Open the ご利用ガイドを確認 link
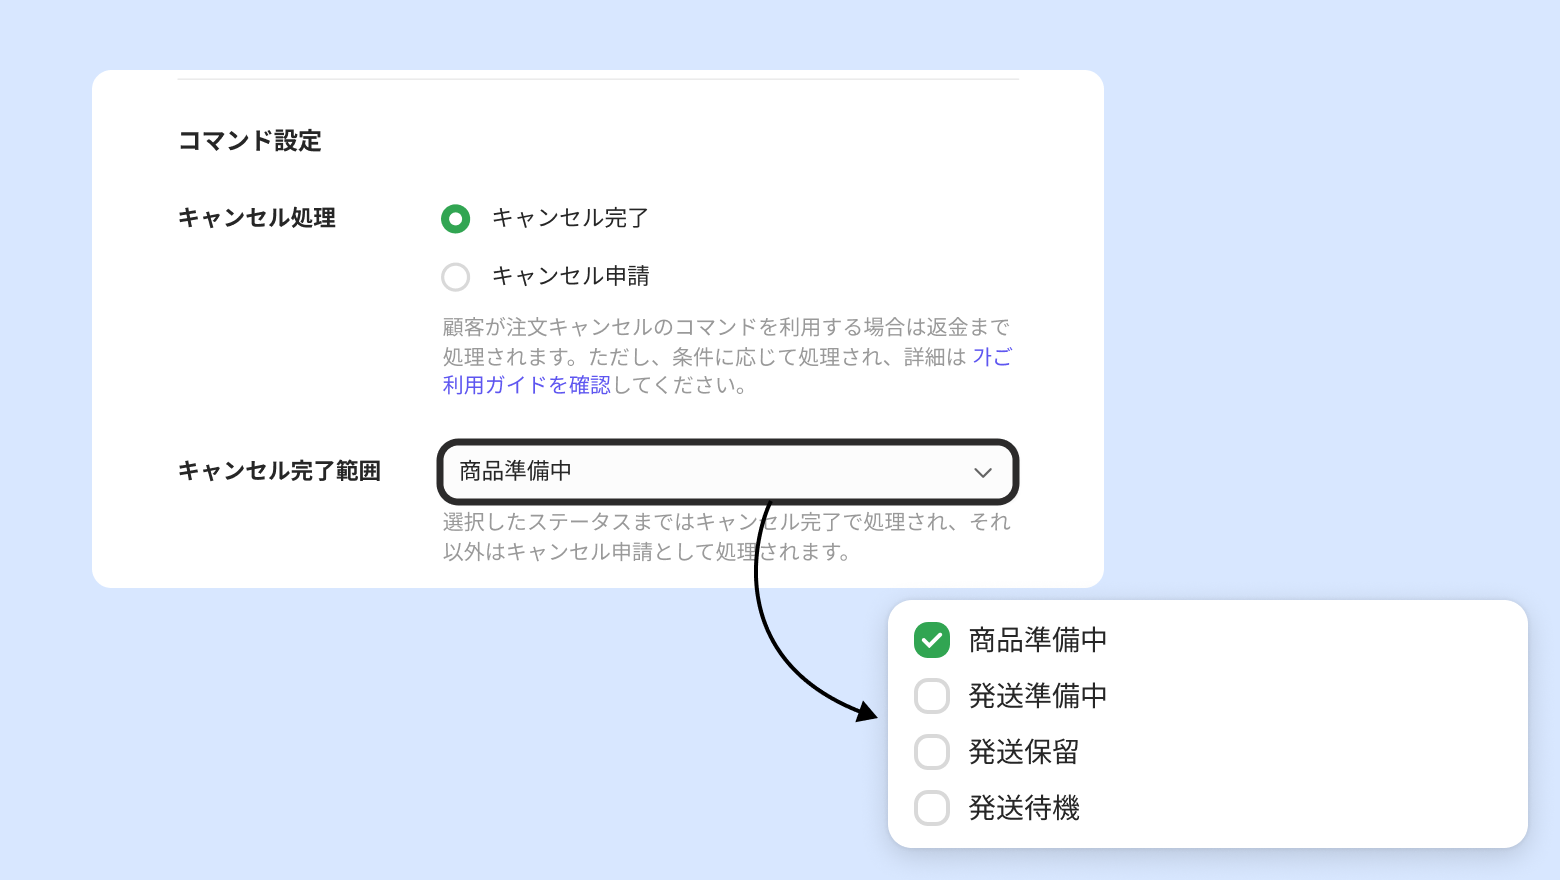The height and width of the screenshot is (880, 1560). [x=527, y=385]
